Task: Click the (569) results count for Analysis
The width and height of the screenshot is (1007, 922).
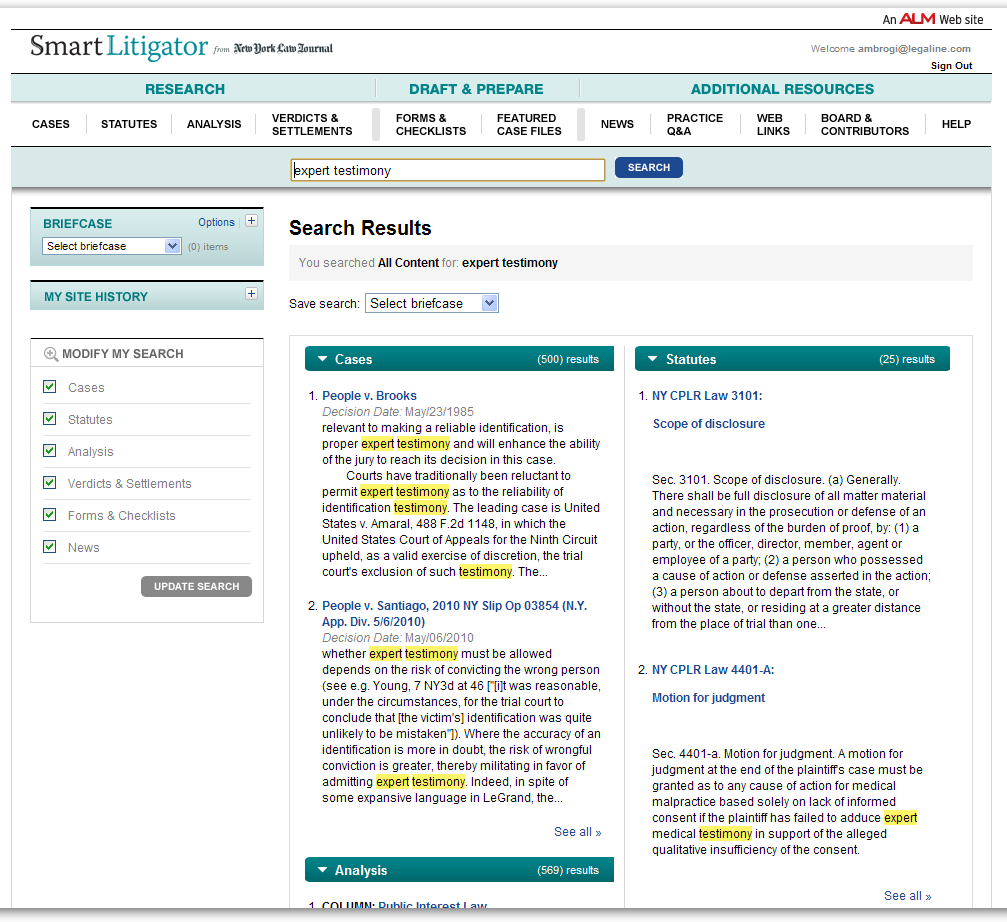Action: pyautogui.click(x=568, y=871)
